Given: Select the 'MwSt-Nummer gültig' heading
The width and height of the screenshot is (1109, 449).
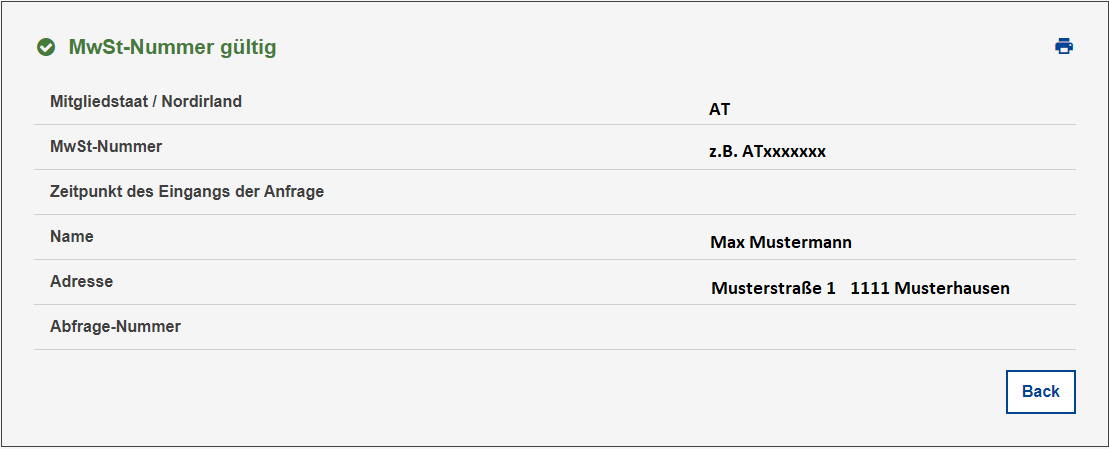Looking at the screenshot, I should (172, 47).
